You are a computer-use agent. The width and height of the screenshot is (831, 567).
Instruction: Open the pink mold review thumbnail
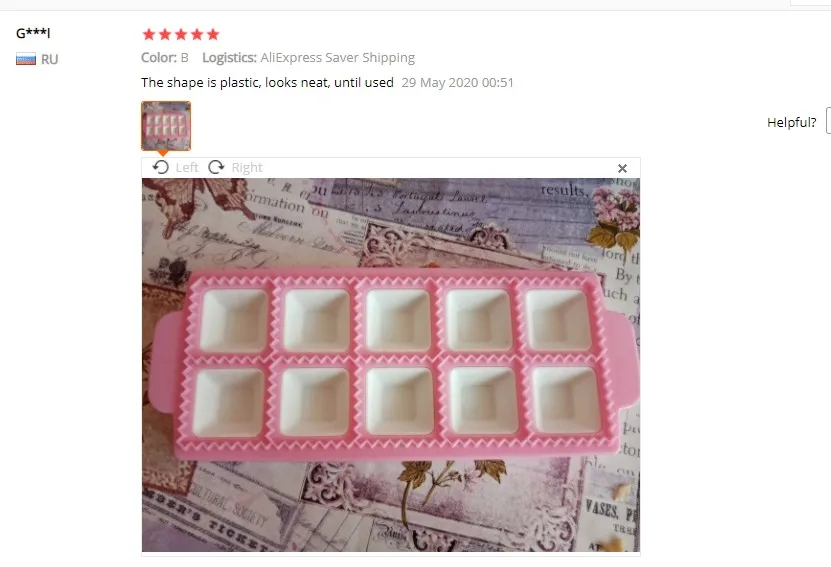(166, 126)
